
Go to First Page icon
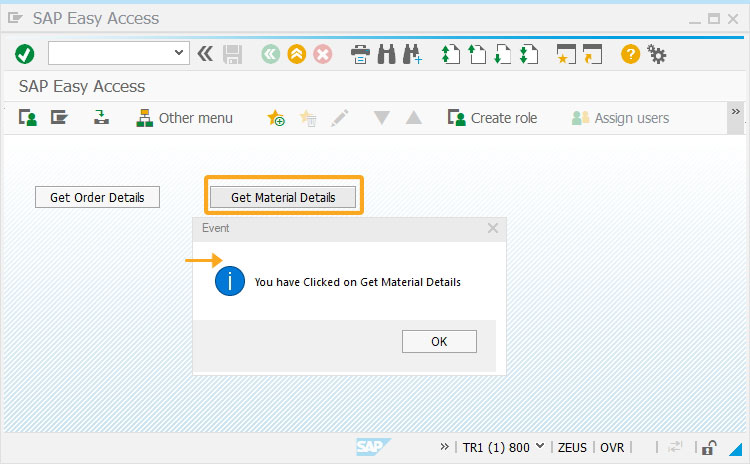click(450, 54)
